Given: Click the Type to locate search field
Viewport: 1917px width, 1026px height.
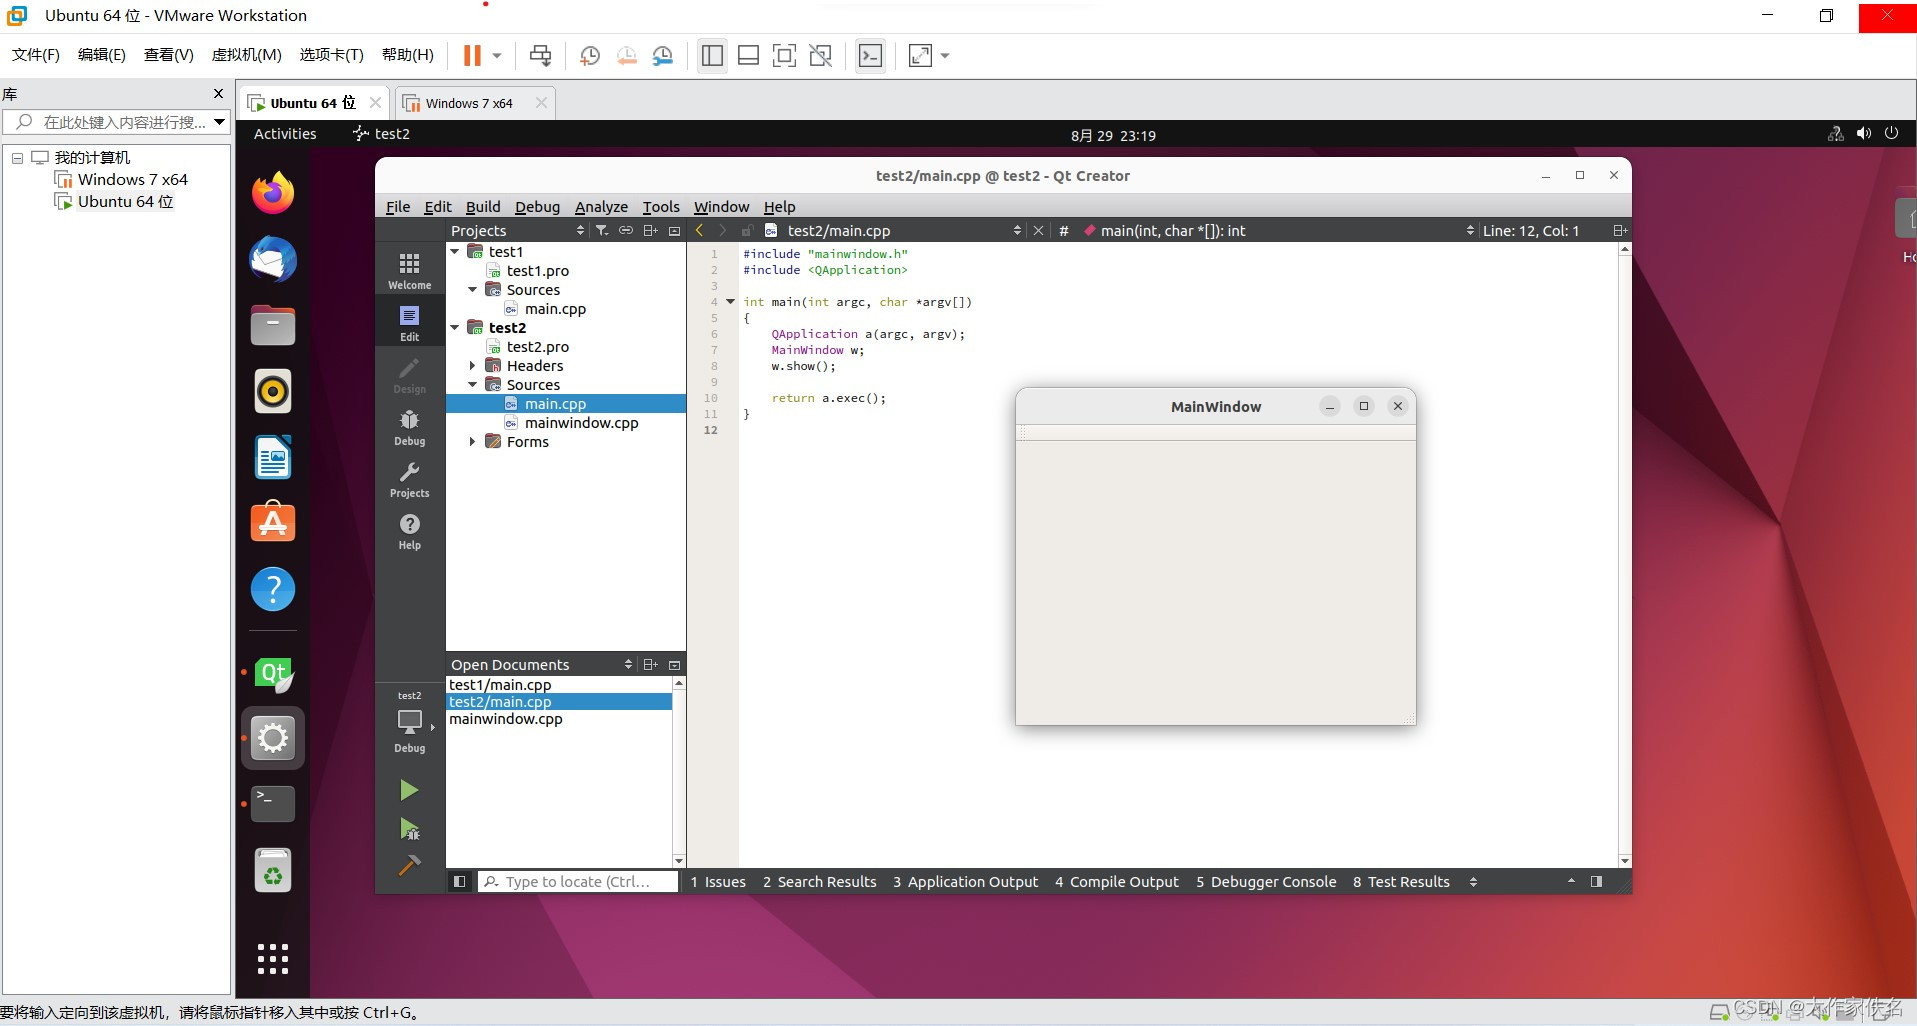Looking at the screenshot, I should click(x=578, y=882).
